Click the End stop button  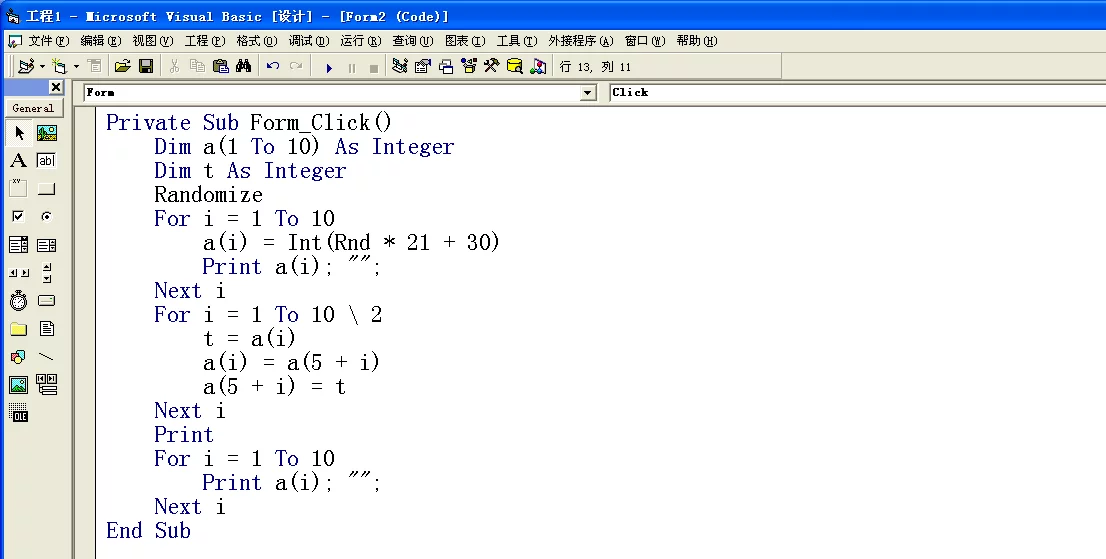(x=374, y=68)
